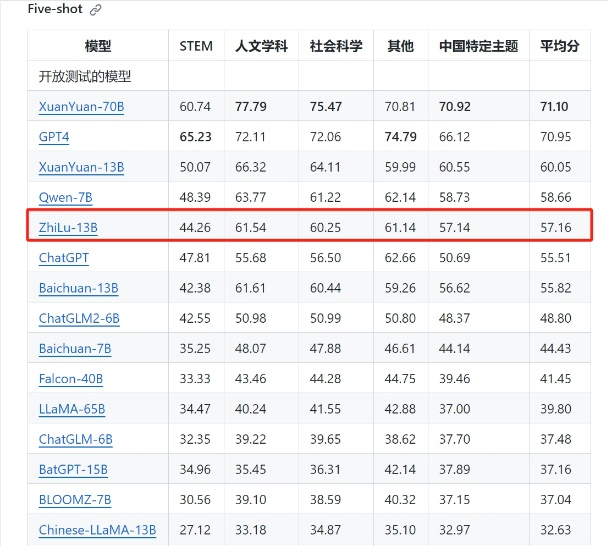Screen dimensions: 609x547
Task: Open the GPT4 model link
Action: pos(54,137)
